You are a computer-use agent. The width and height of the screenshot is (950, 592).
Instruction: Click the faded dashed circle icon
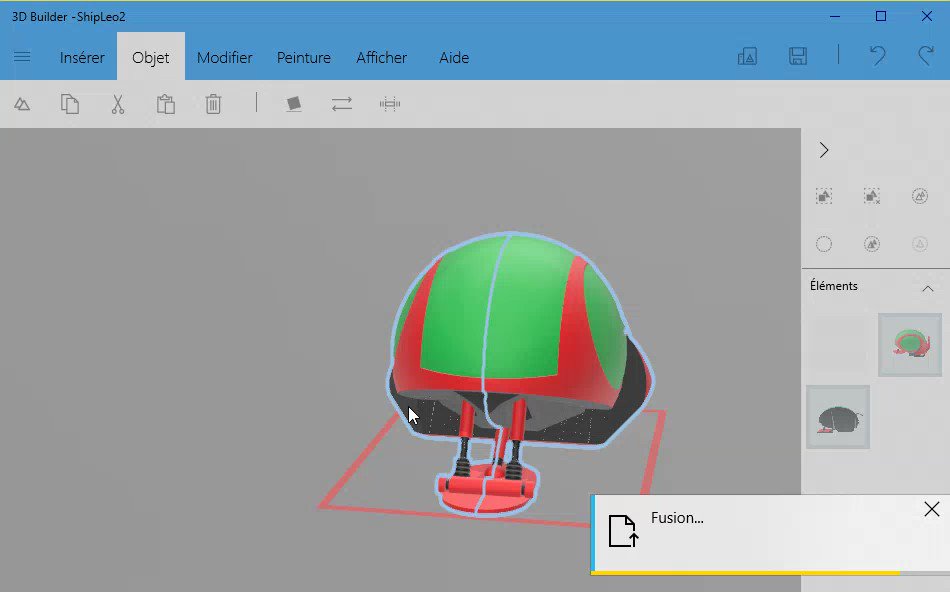[920, 244]
